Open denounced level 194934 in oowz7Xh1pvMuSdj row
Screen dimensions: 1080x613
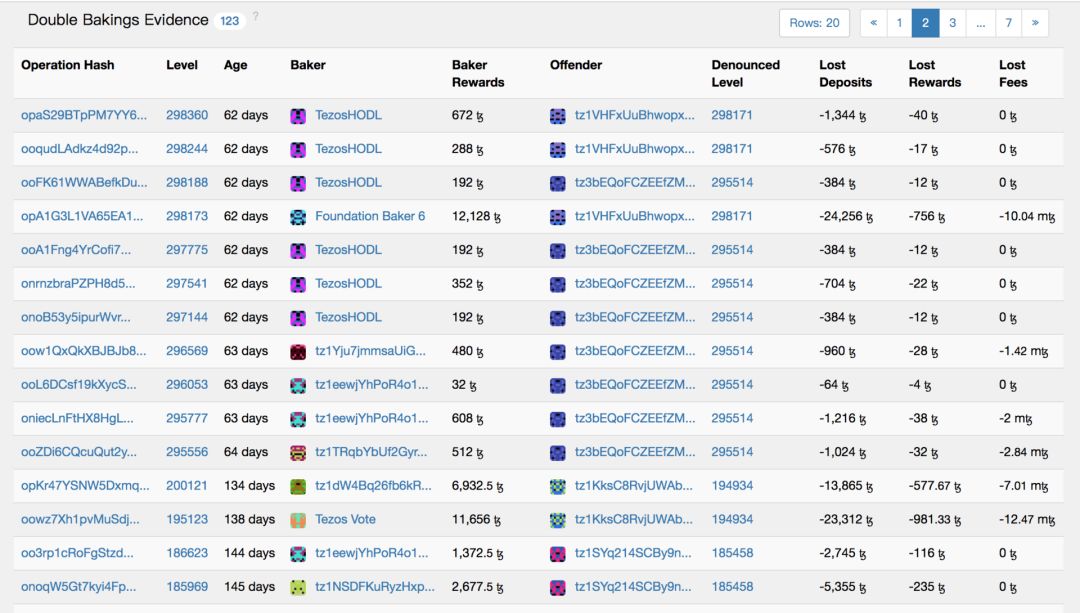pos(732,519)
